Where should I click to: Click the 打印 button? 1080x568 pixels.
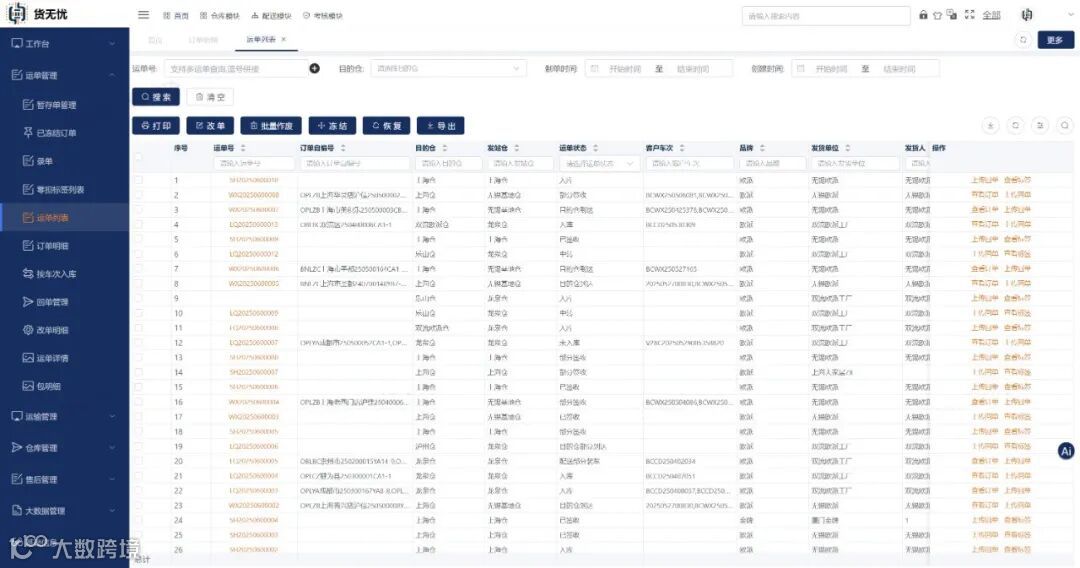[156, 125]
